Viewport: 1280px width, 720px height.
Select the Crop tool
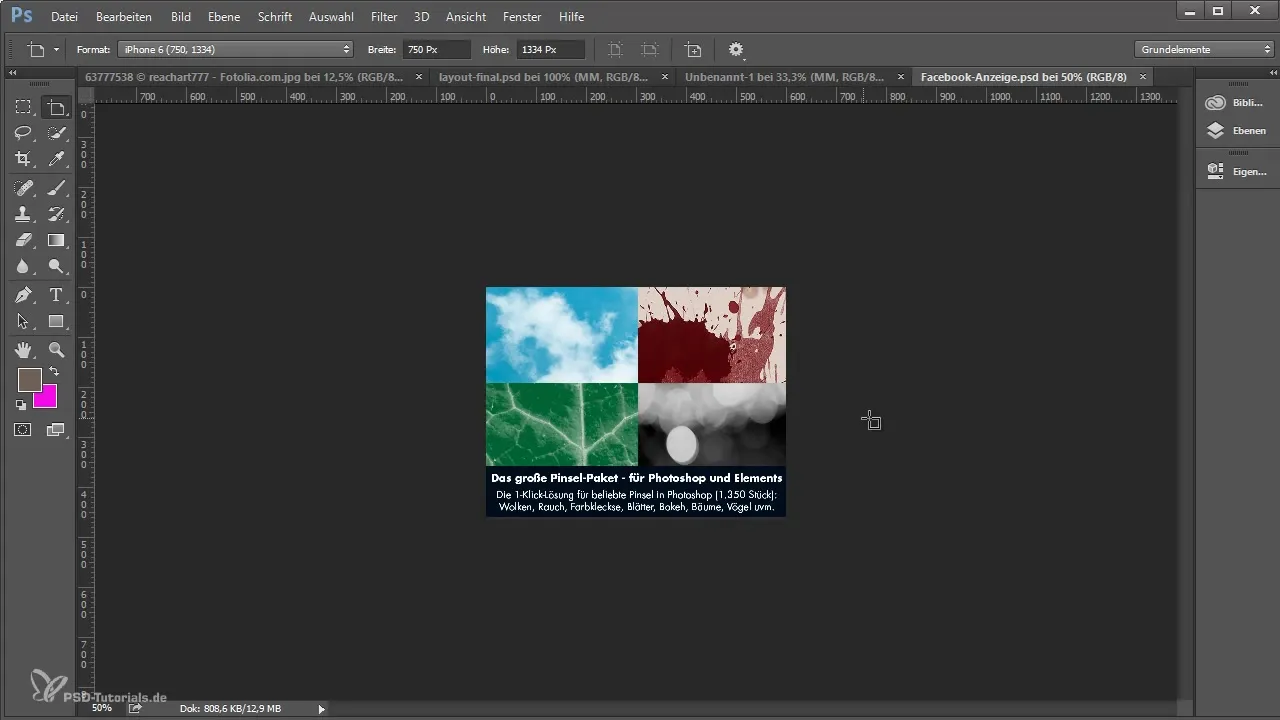(x=23, y=159)
